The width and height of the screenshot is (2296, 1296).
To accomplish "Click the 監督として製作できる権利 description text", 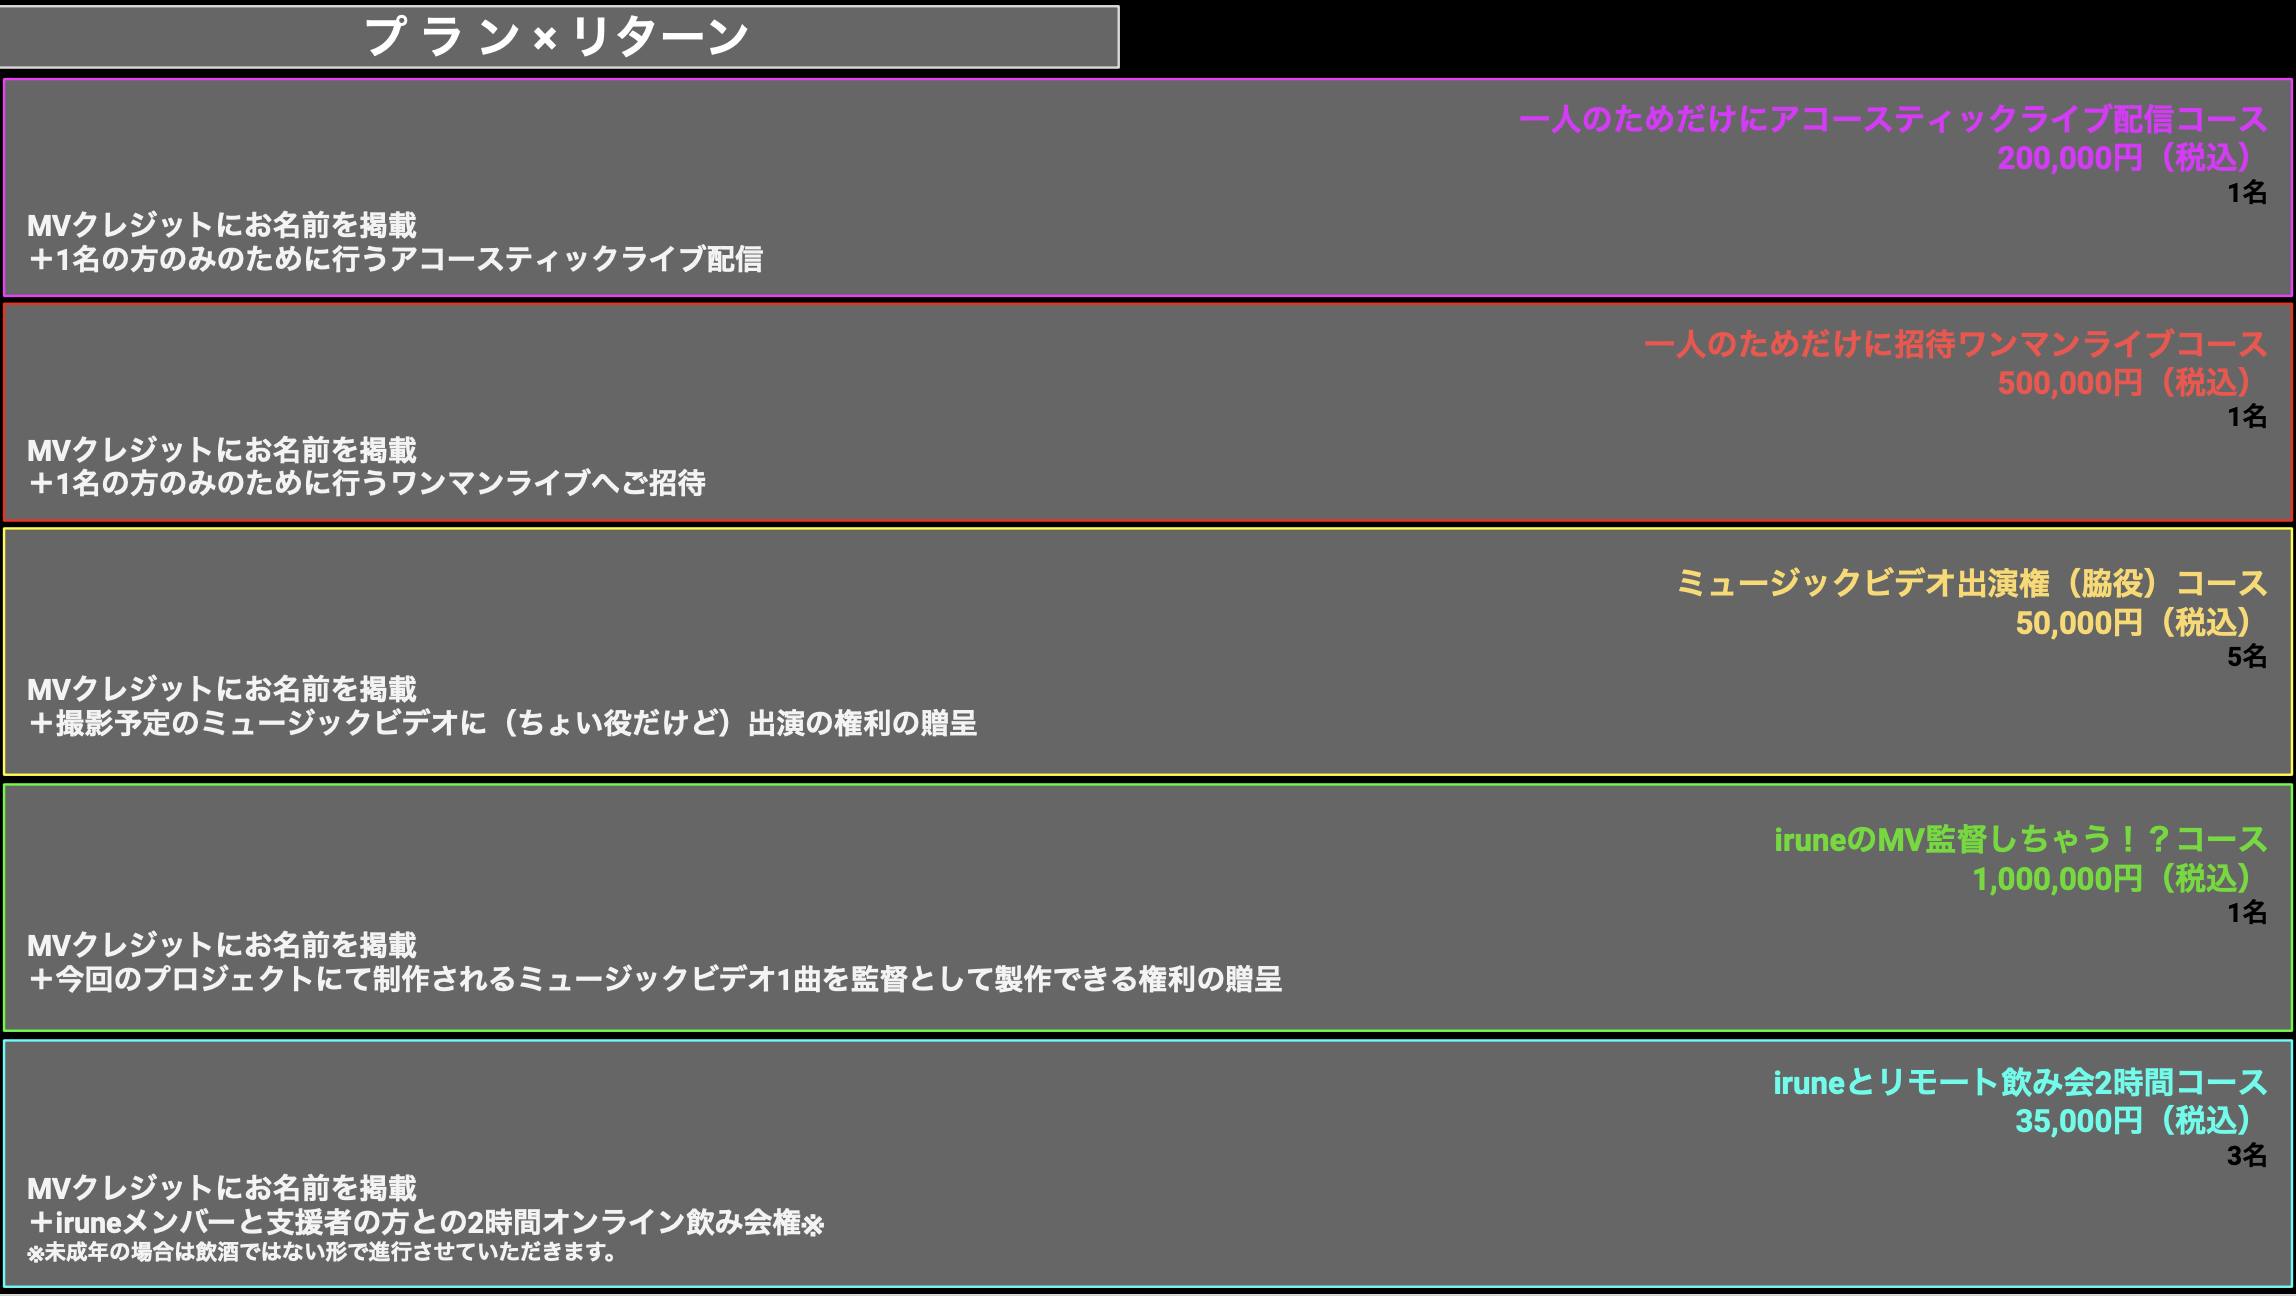I will click(x=654, y=978).
